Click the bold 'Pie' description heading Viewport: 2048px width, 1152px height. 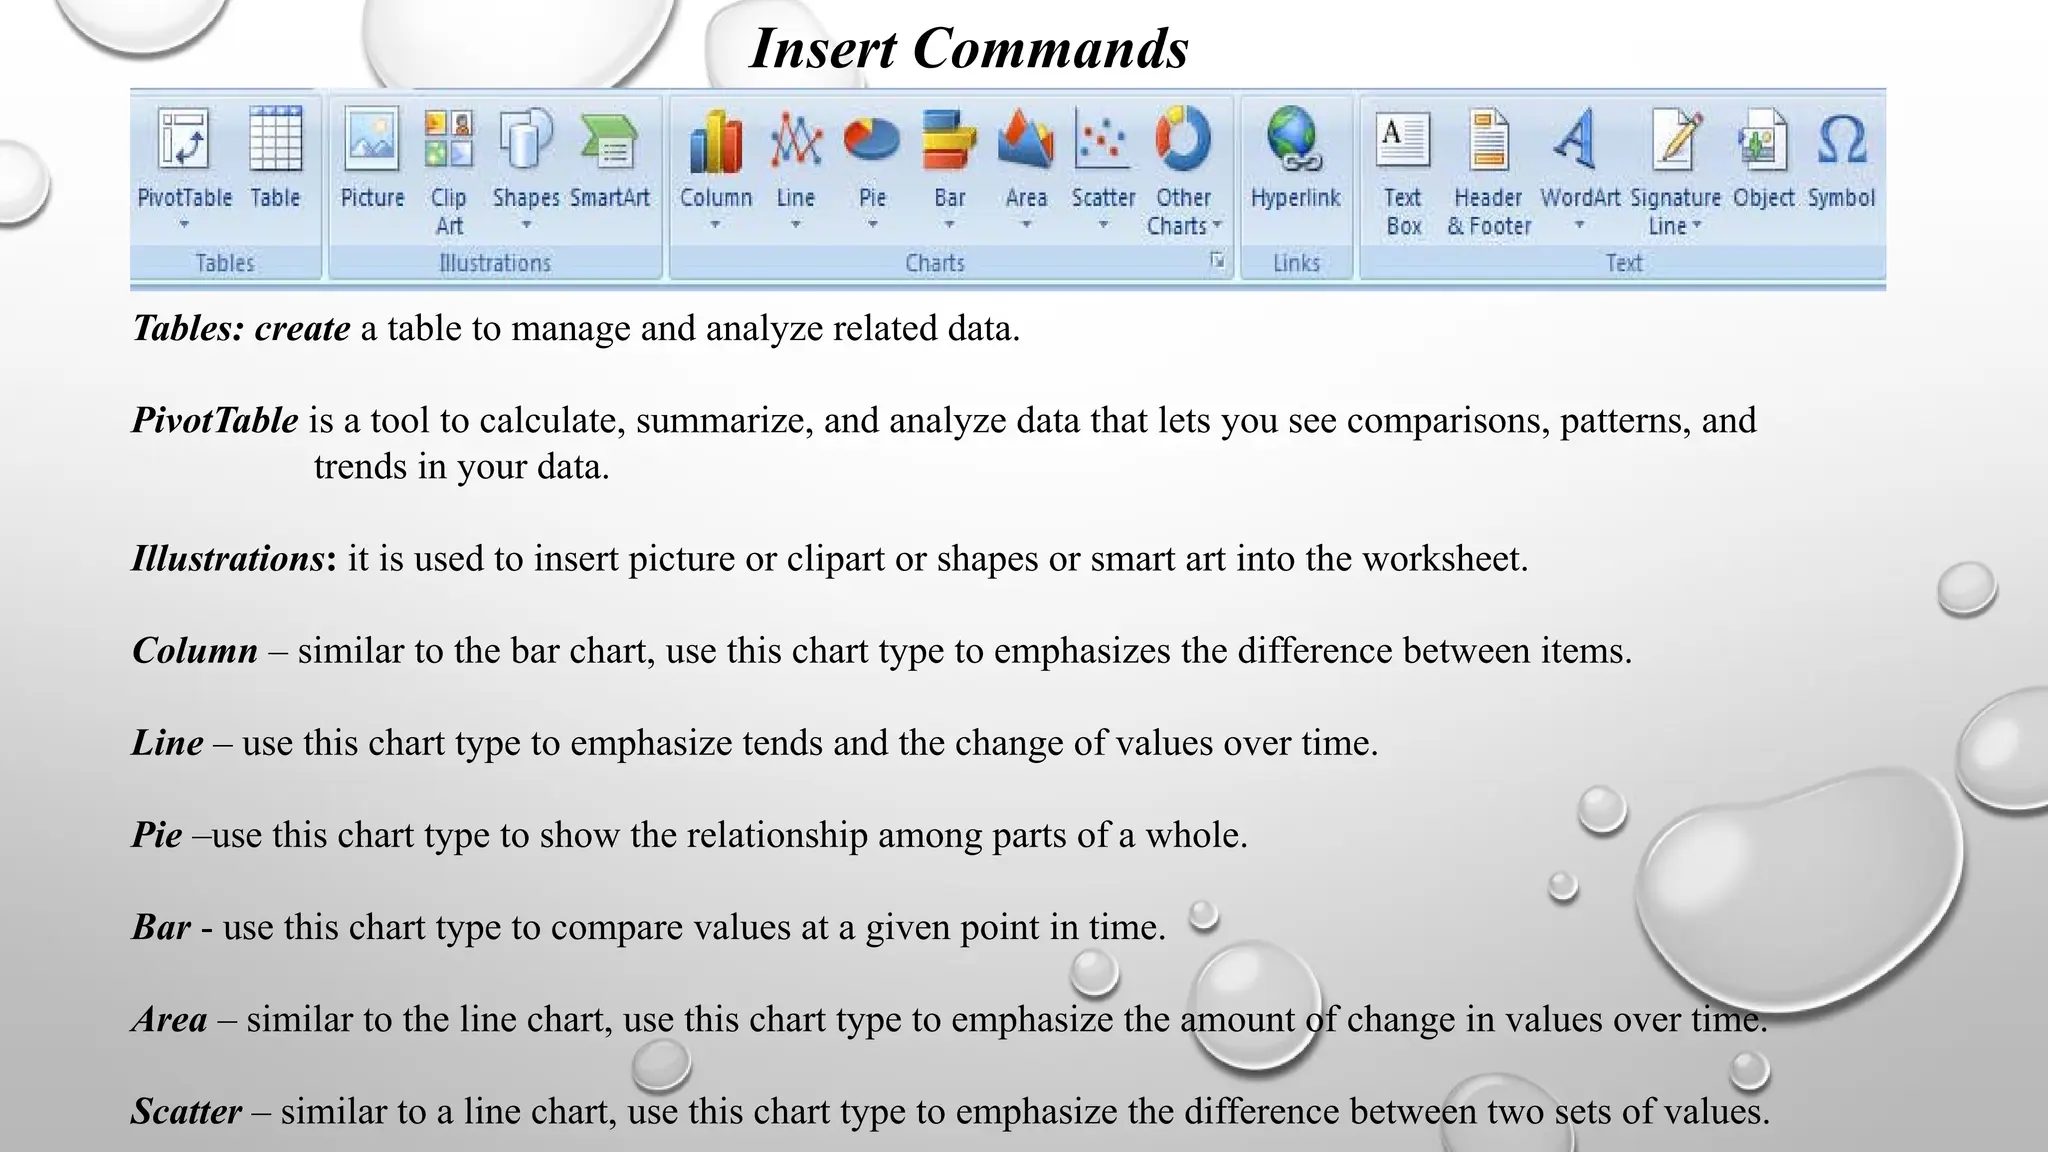tap(157, 835)
